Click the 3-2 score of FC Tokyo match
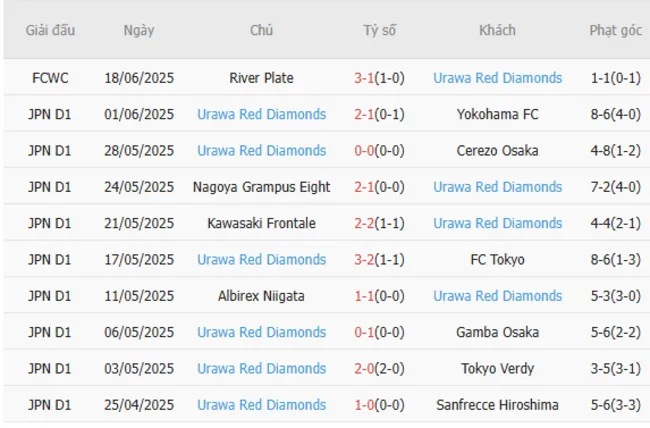The width and height of the screenshot is (650, 428). tap(365, 259)
